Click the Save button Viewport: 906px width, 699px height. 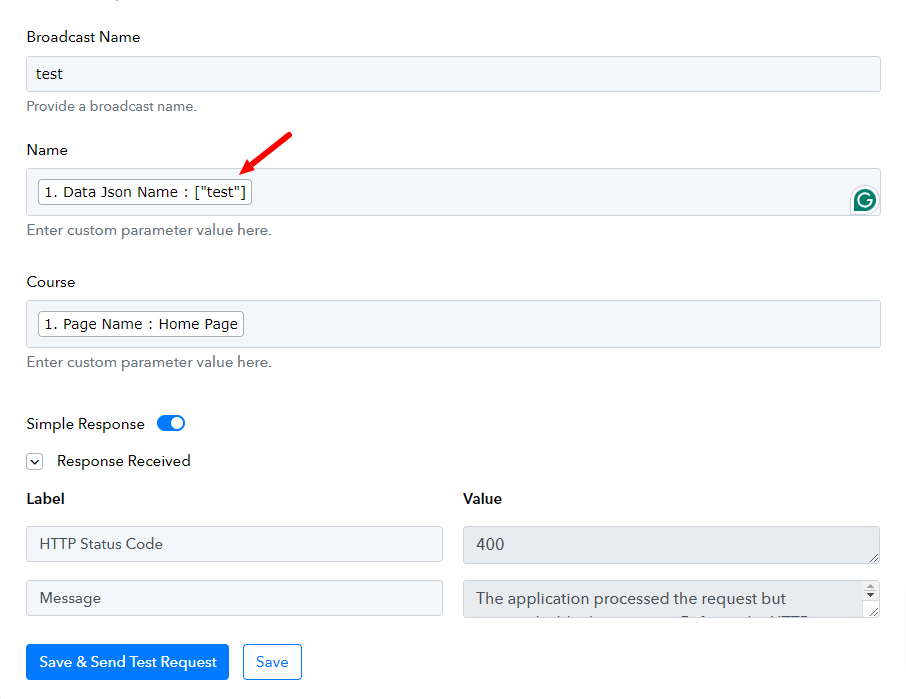pyautogui.click(x=272, y=662)
